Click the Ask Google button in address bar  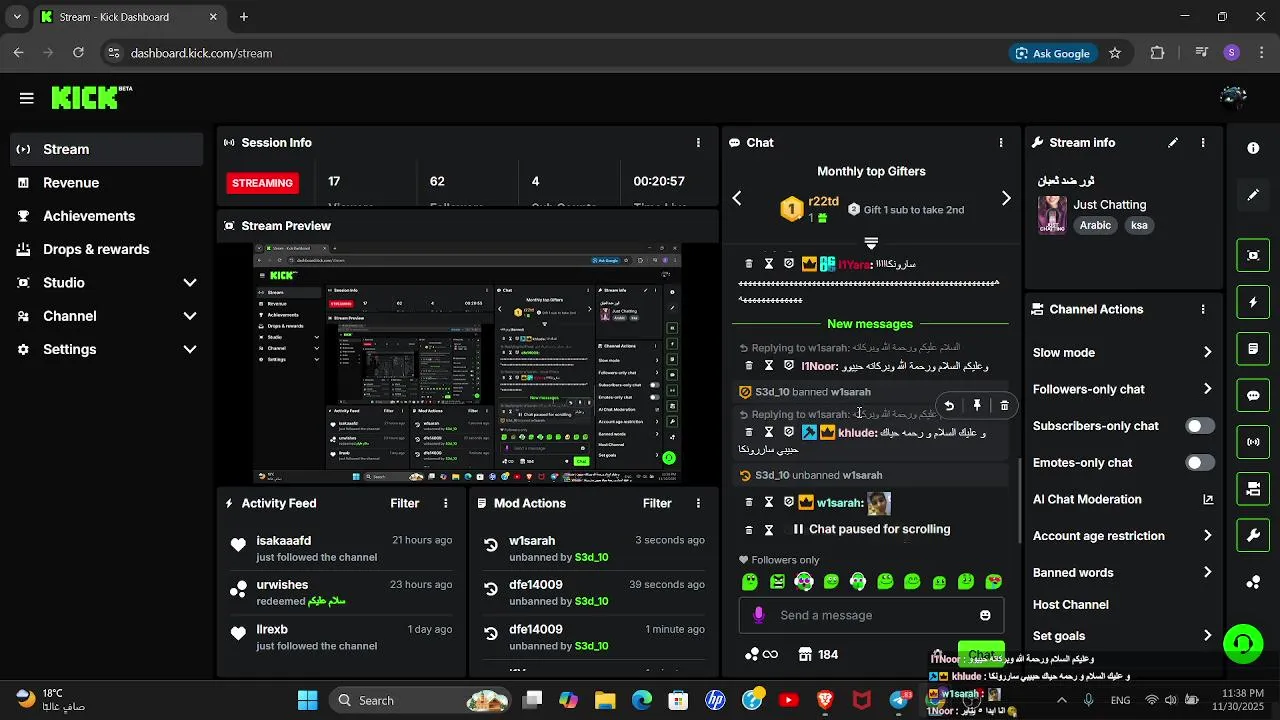[x=1052, y=53]
